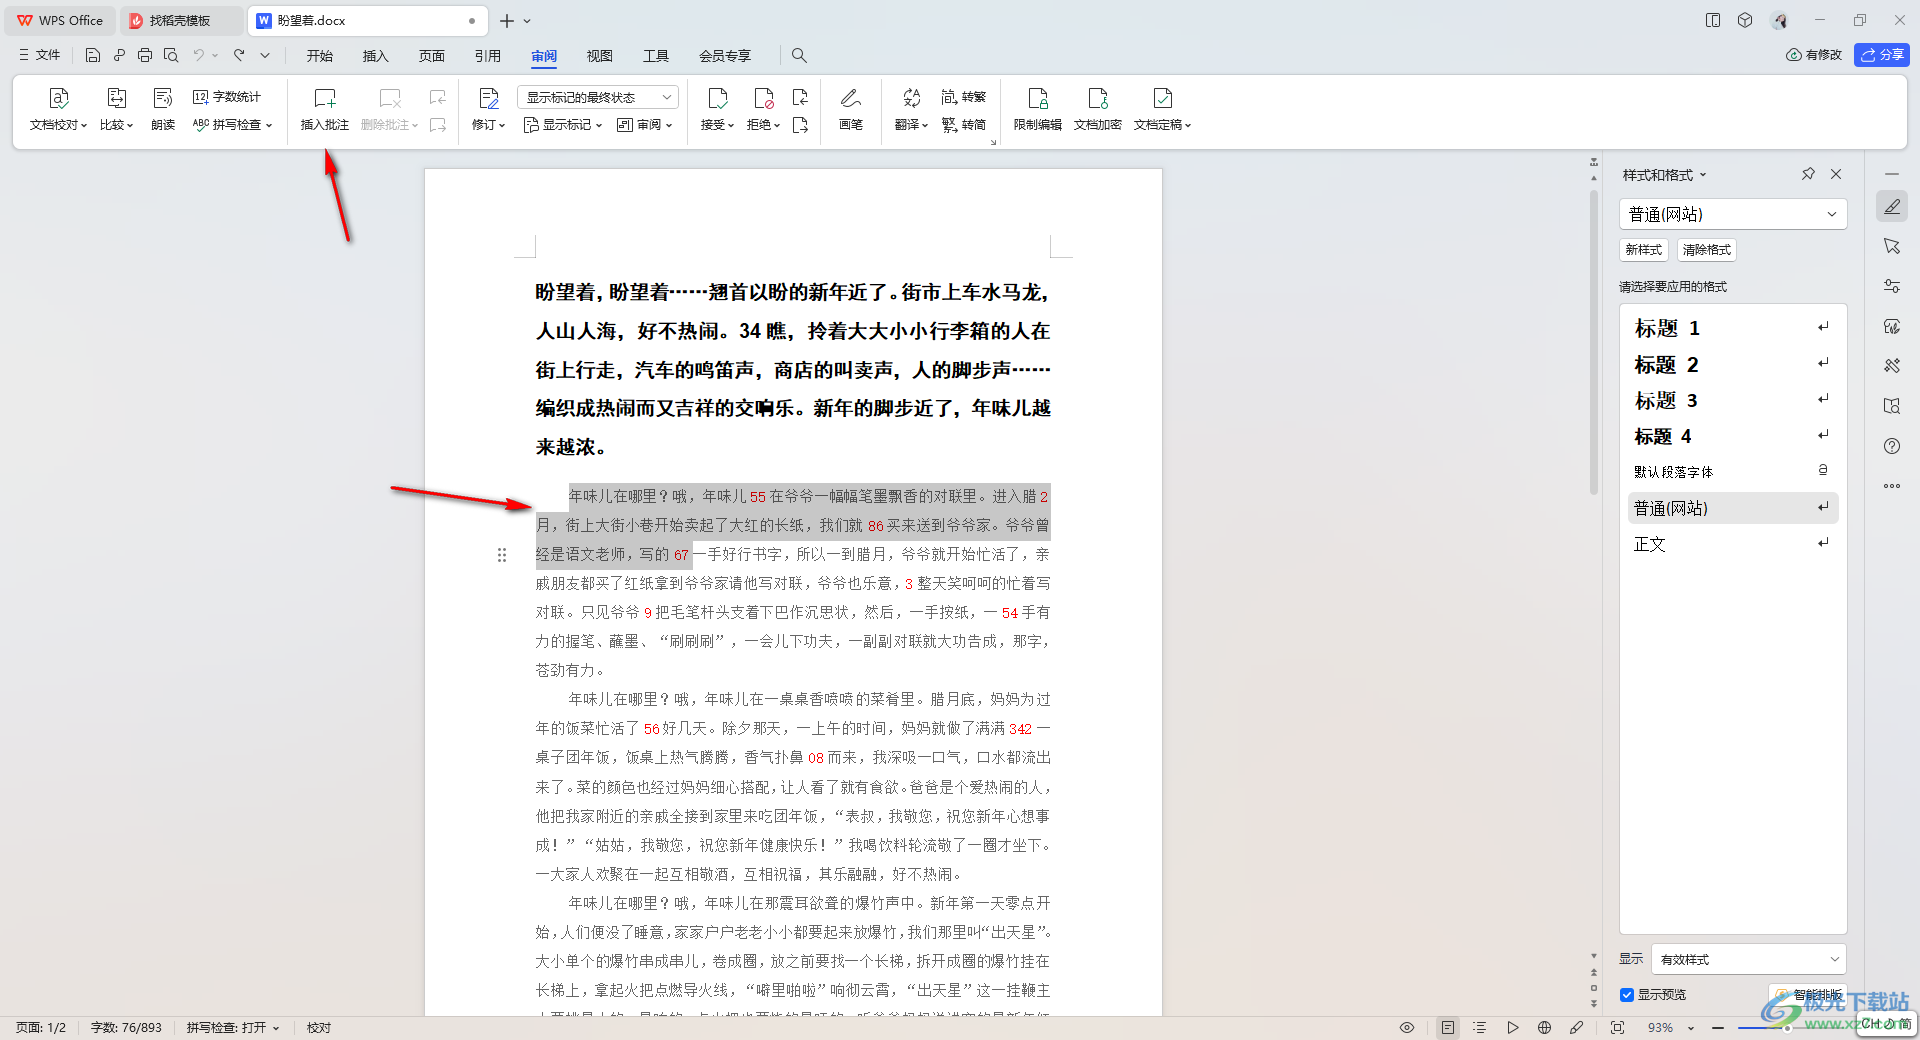This screenshot has width=1920, height=1040.
Task: Apply the 标题 1 style
Action: click(x=1732, y=328)
